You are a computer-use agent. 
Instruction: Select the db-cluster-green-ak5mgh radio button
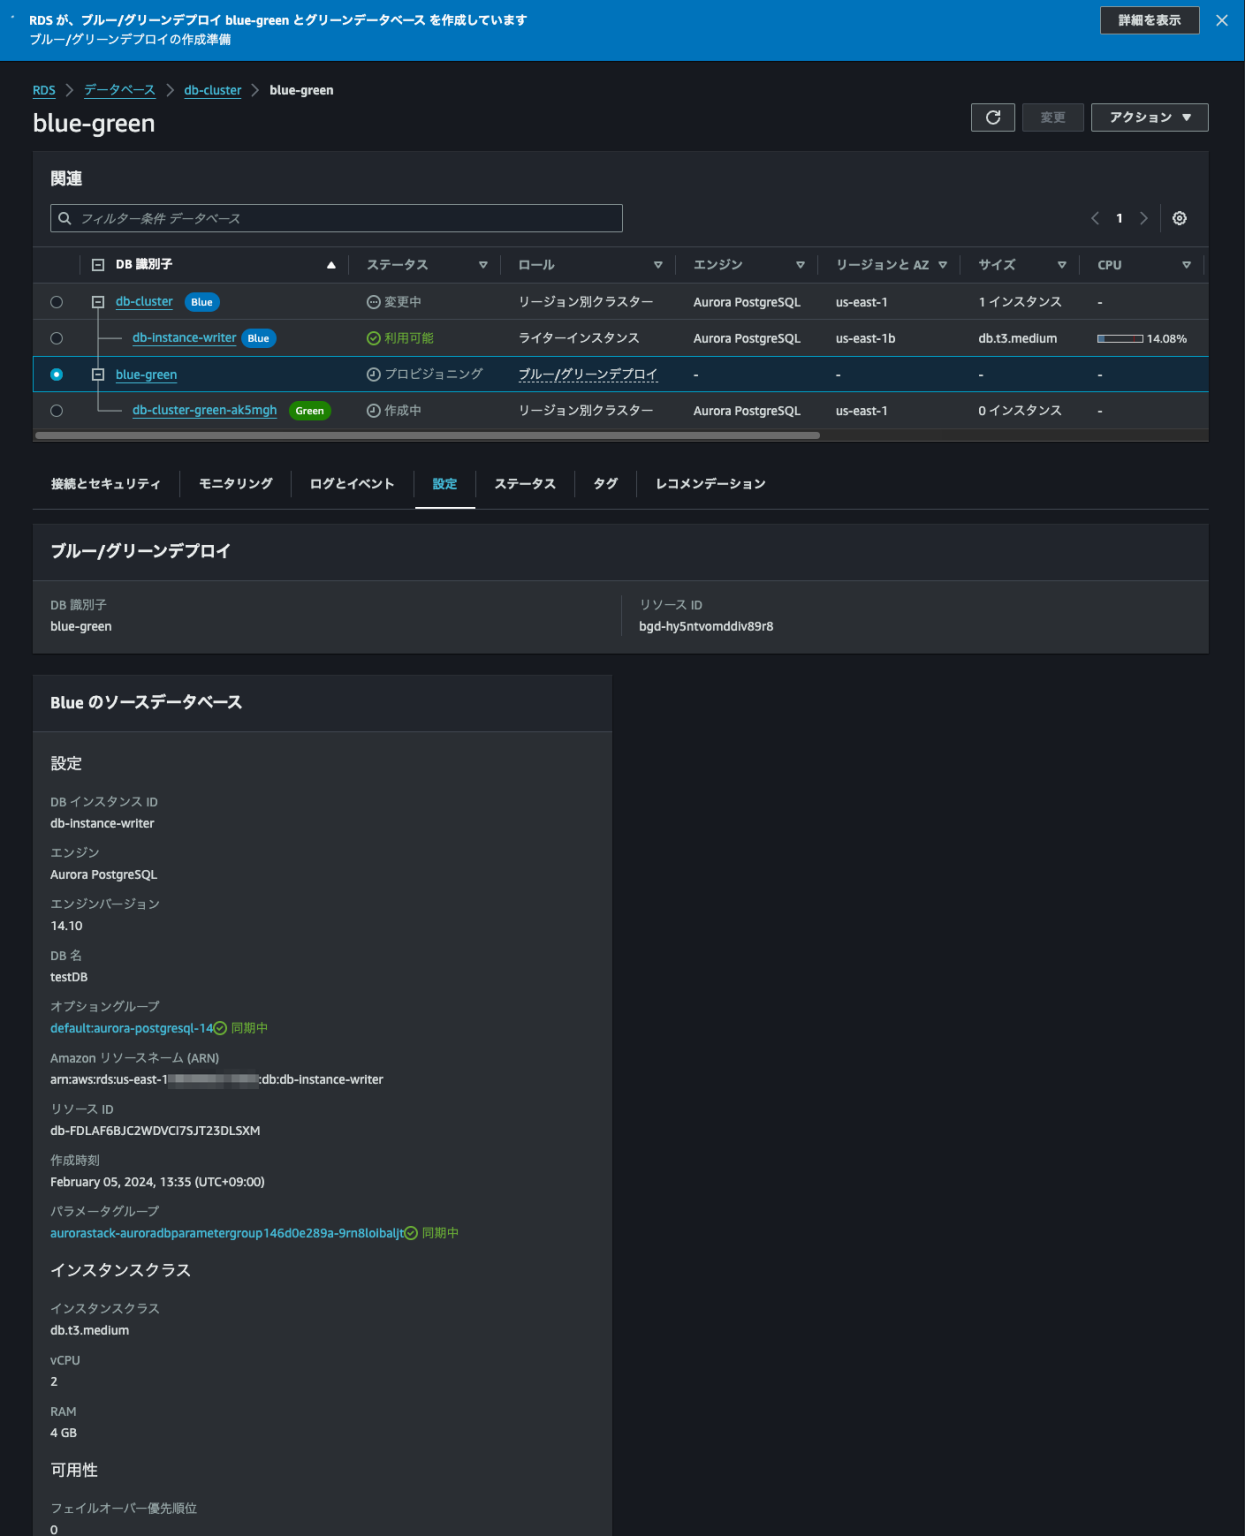[57, 410]
